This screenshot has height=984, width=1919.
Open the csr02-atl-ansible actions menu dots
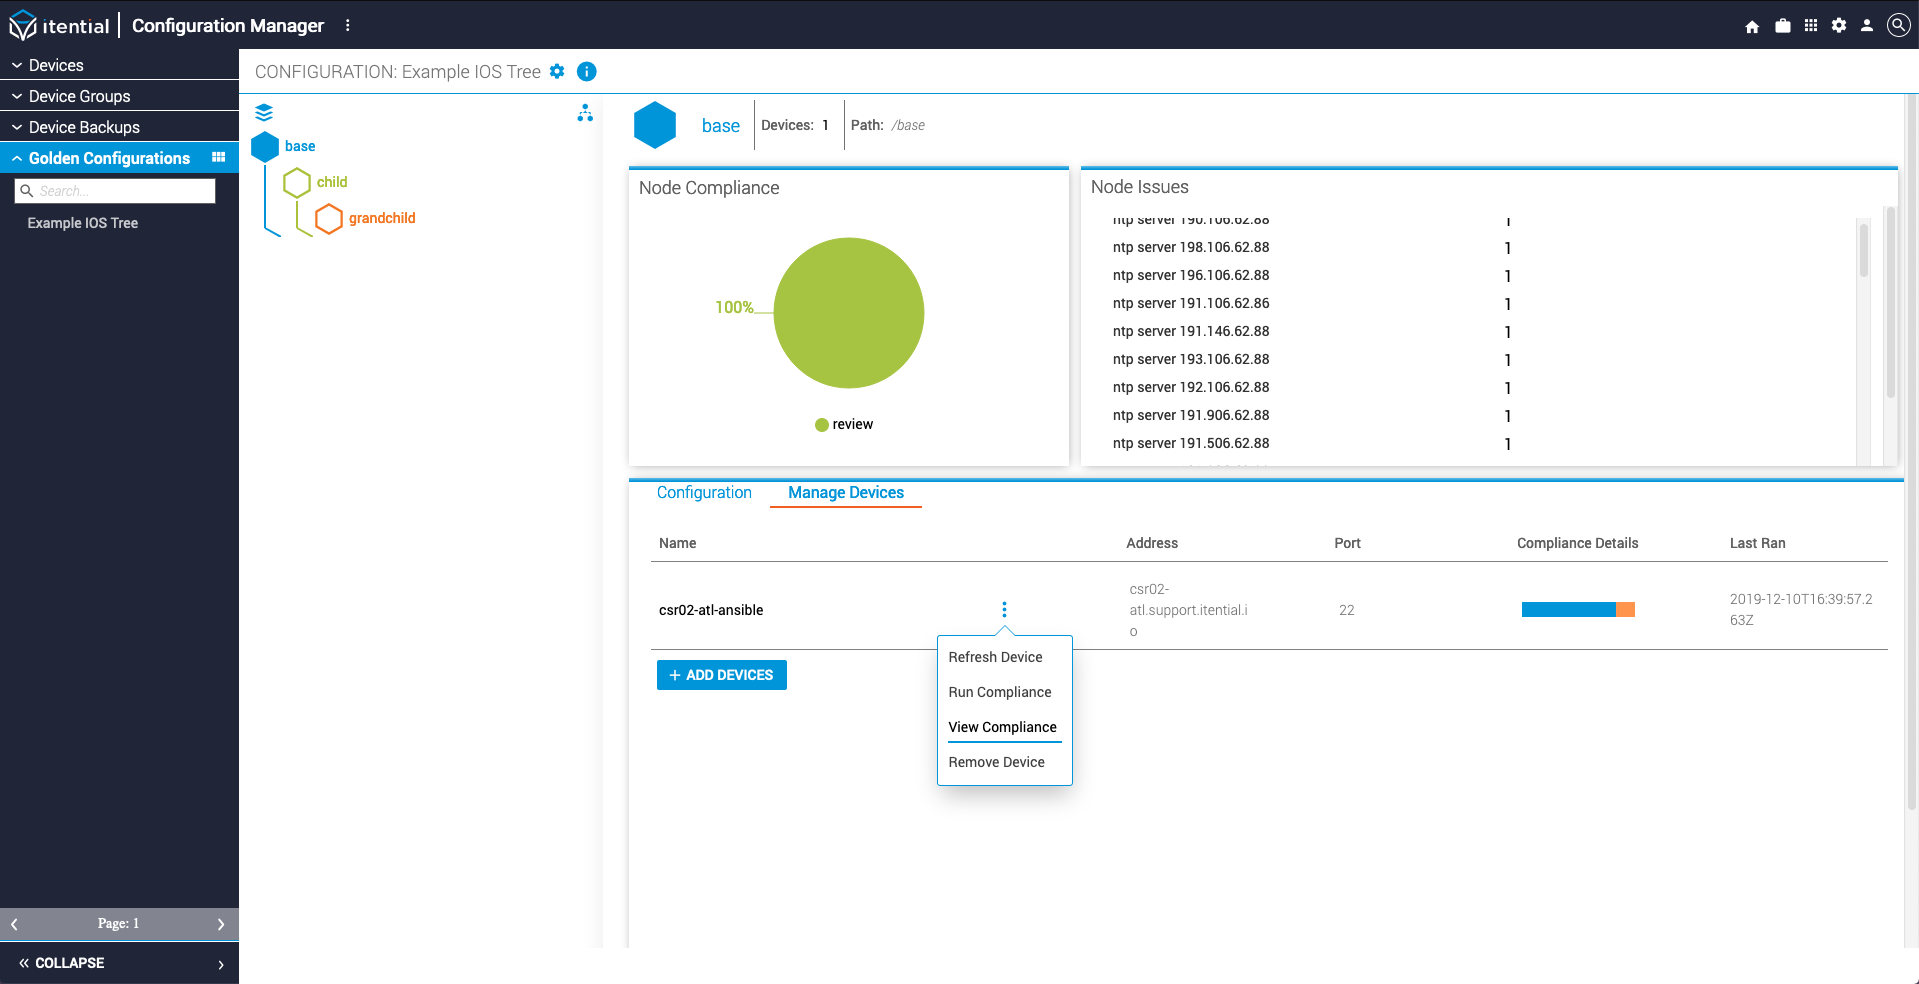point(1004,610)
